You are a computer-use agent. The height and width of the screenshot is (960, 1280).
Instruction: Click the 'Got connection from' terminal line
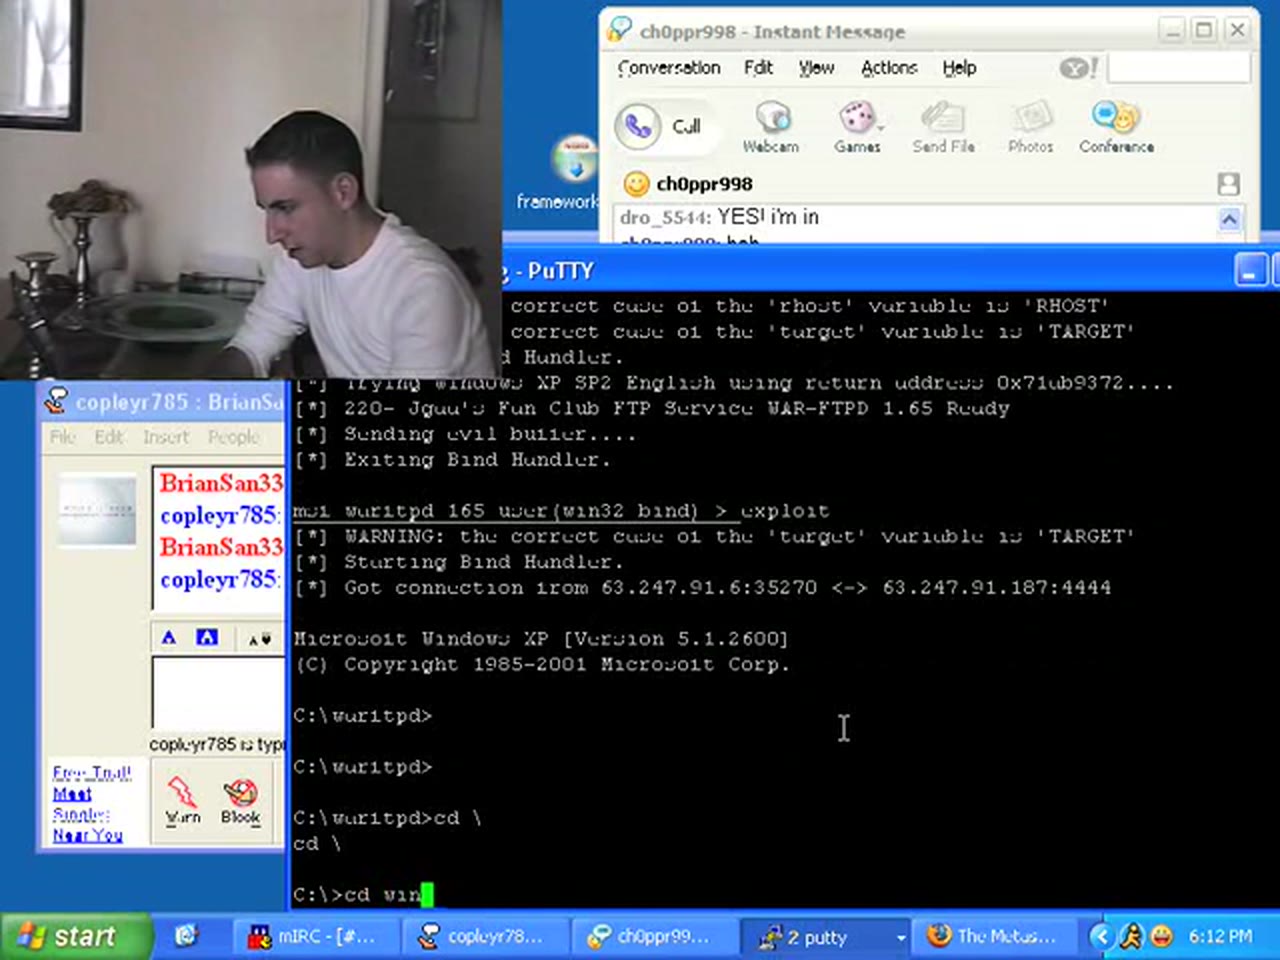(702, 587)
